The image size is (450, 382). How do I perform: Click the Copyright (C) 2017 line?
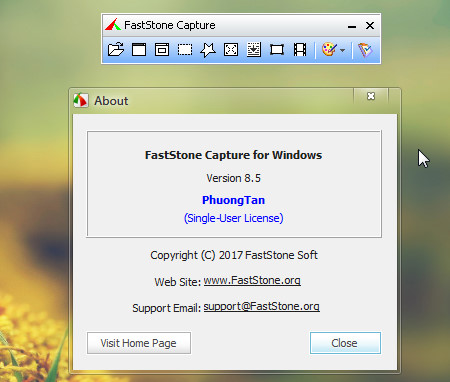(x=234, y=255)
